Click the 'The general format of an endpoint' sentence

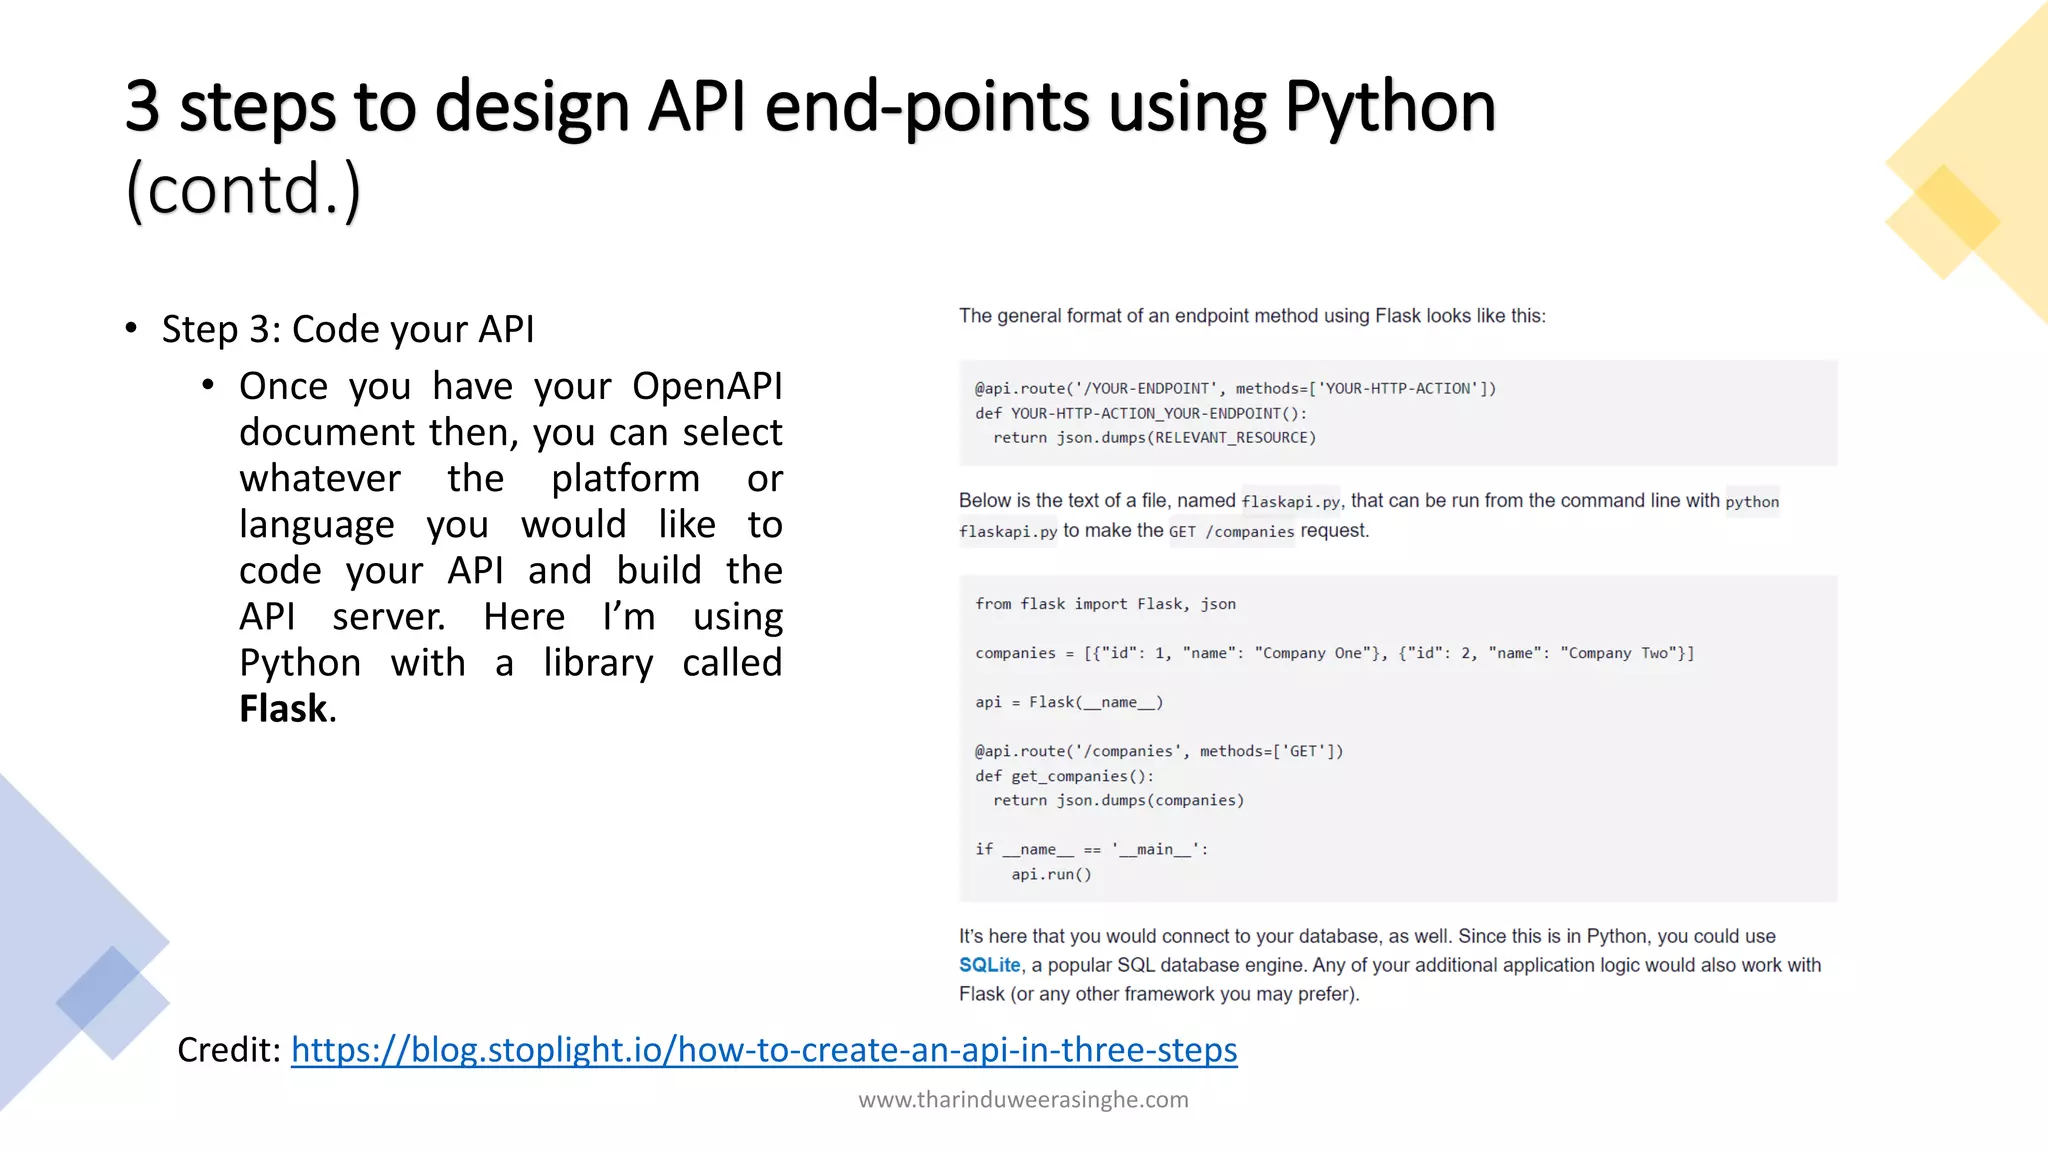[1251, 316]
